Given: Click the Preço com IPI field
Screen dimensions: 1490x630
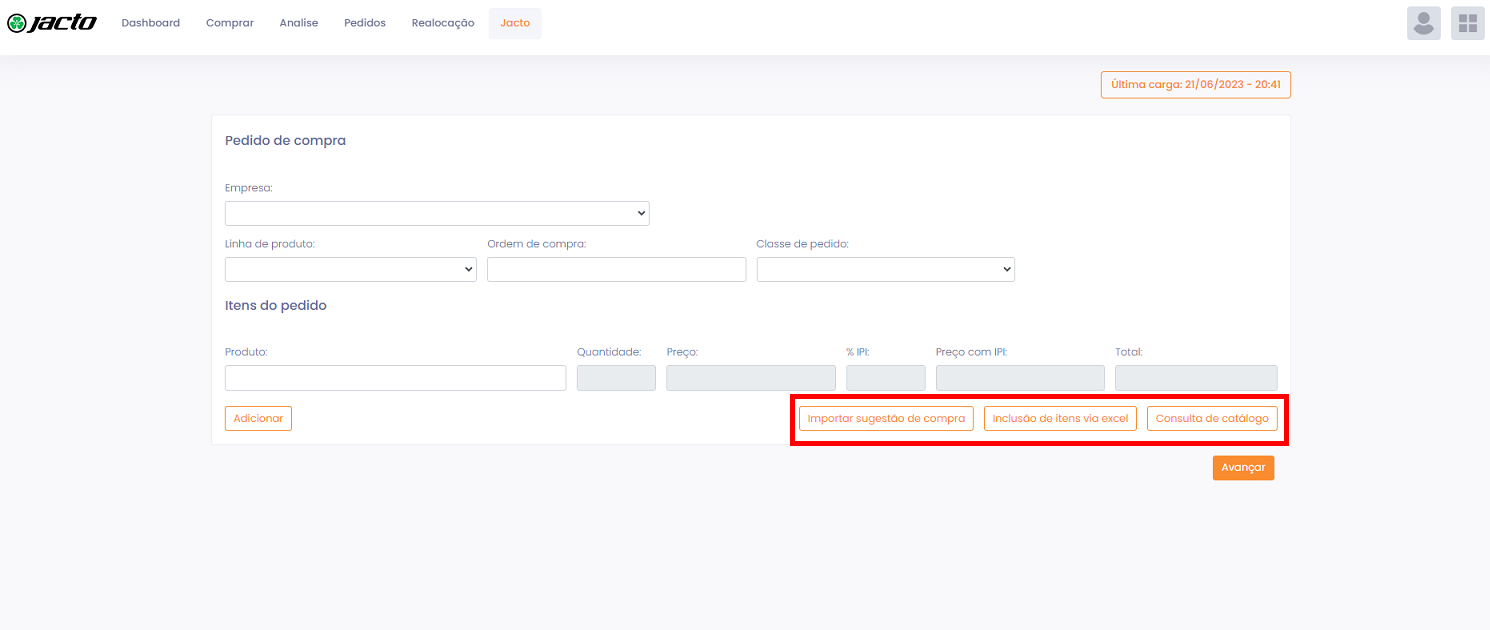Looking at the screenshot, I should [x=1020, y=378].
